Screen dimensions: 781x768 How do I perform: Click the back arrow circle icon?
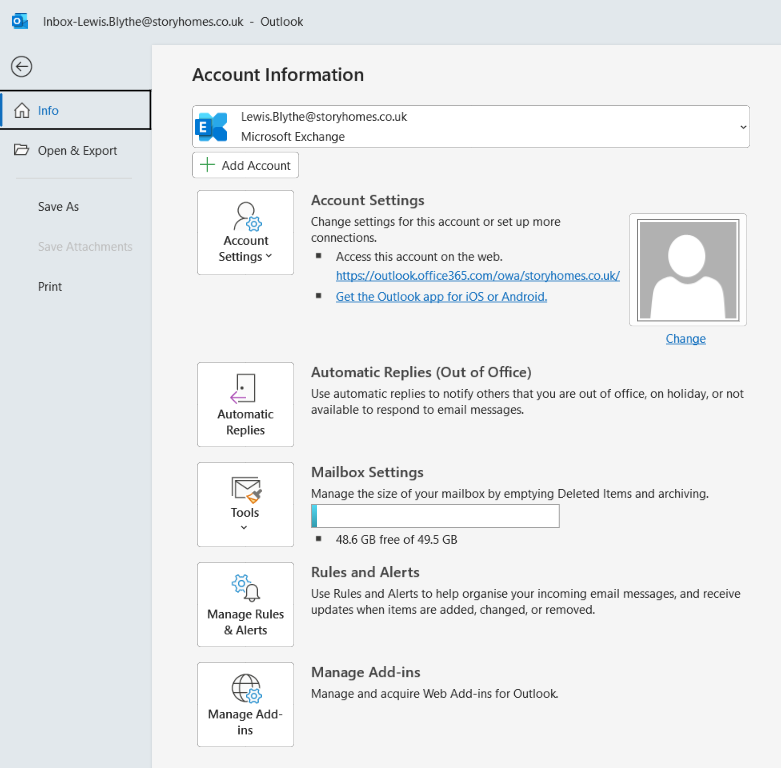tap(21, 66)
